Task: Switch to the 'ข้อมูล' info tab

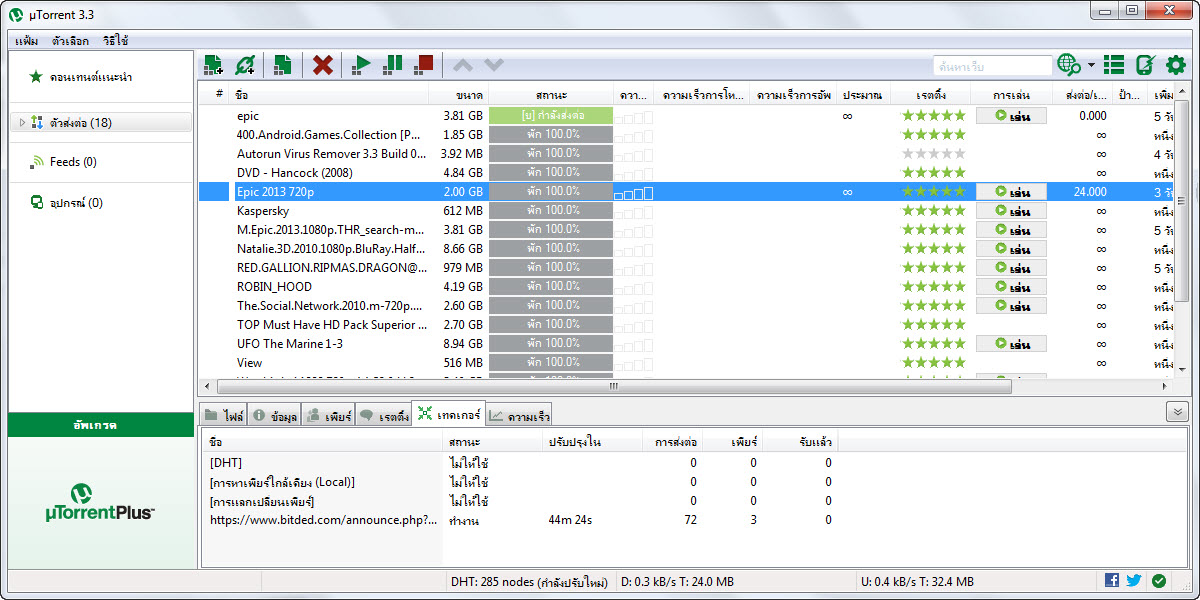Action: [x=273, y=415]
